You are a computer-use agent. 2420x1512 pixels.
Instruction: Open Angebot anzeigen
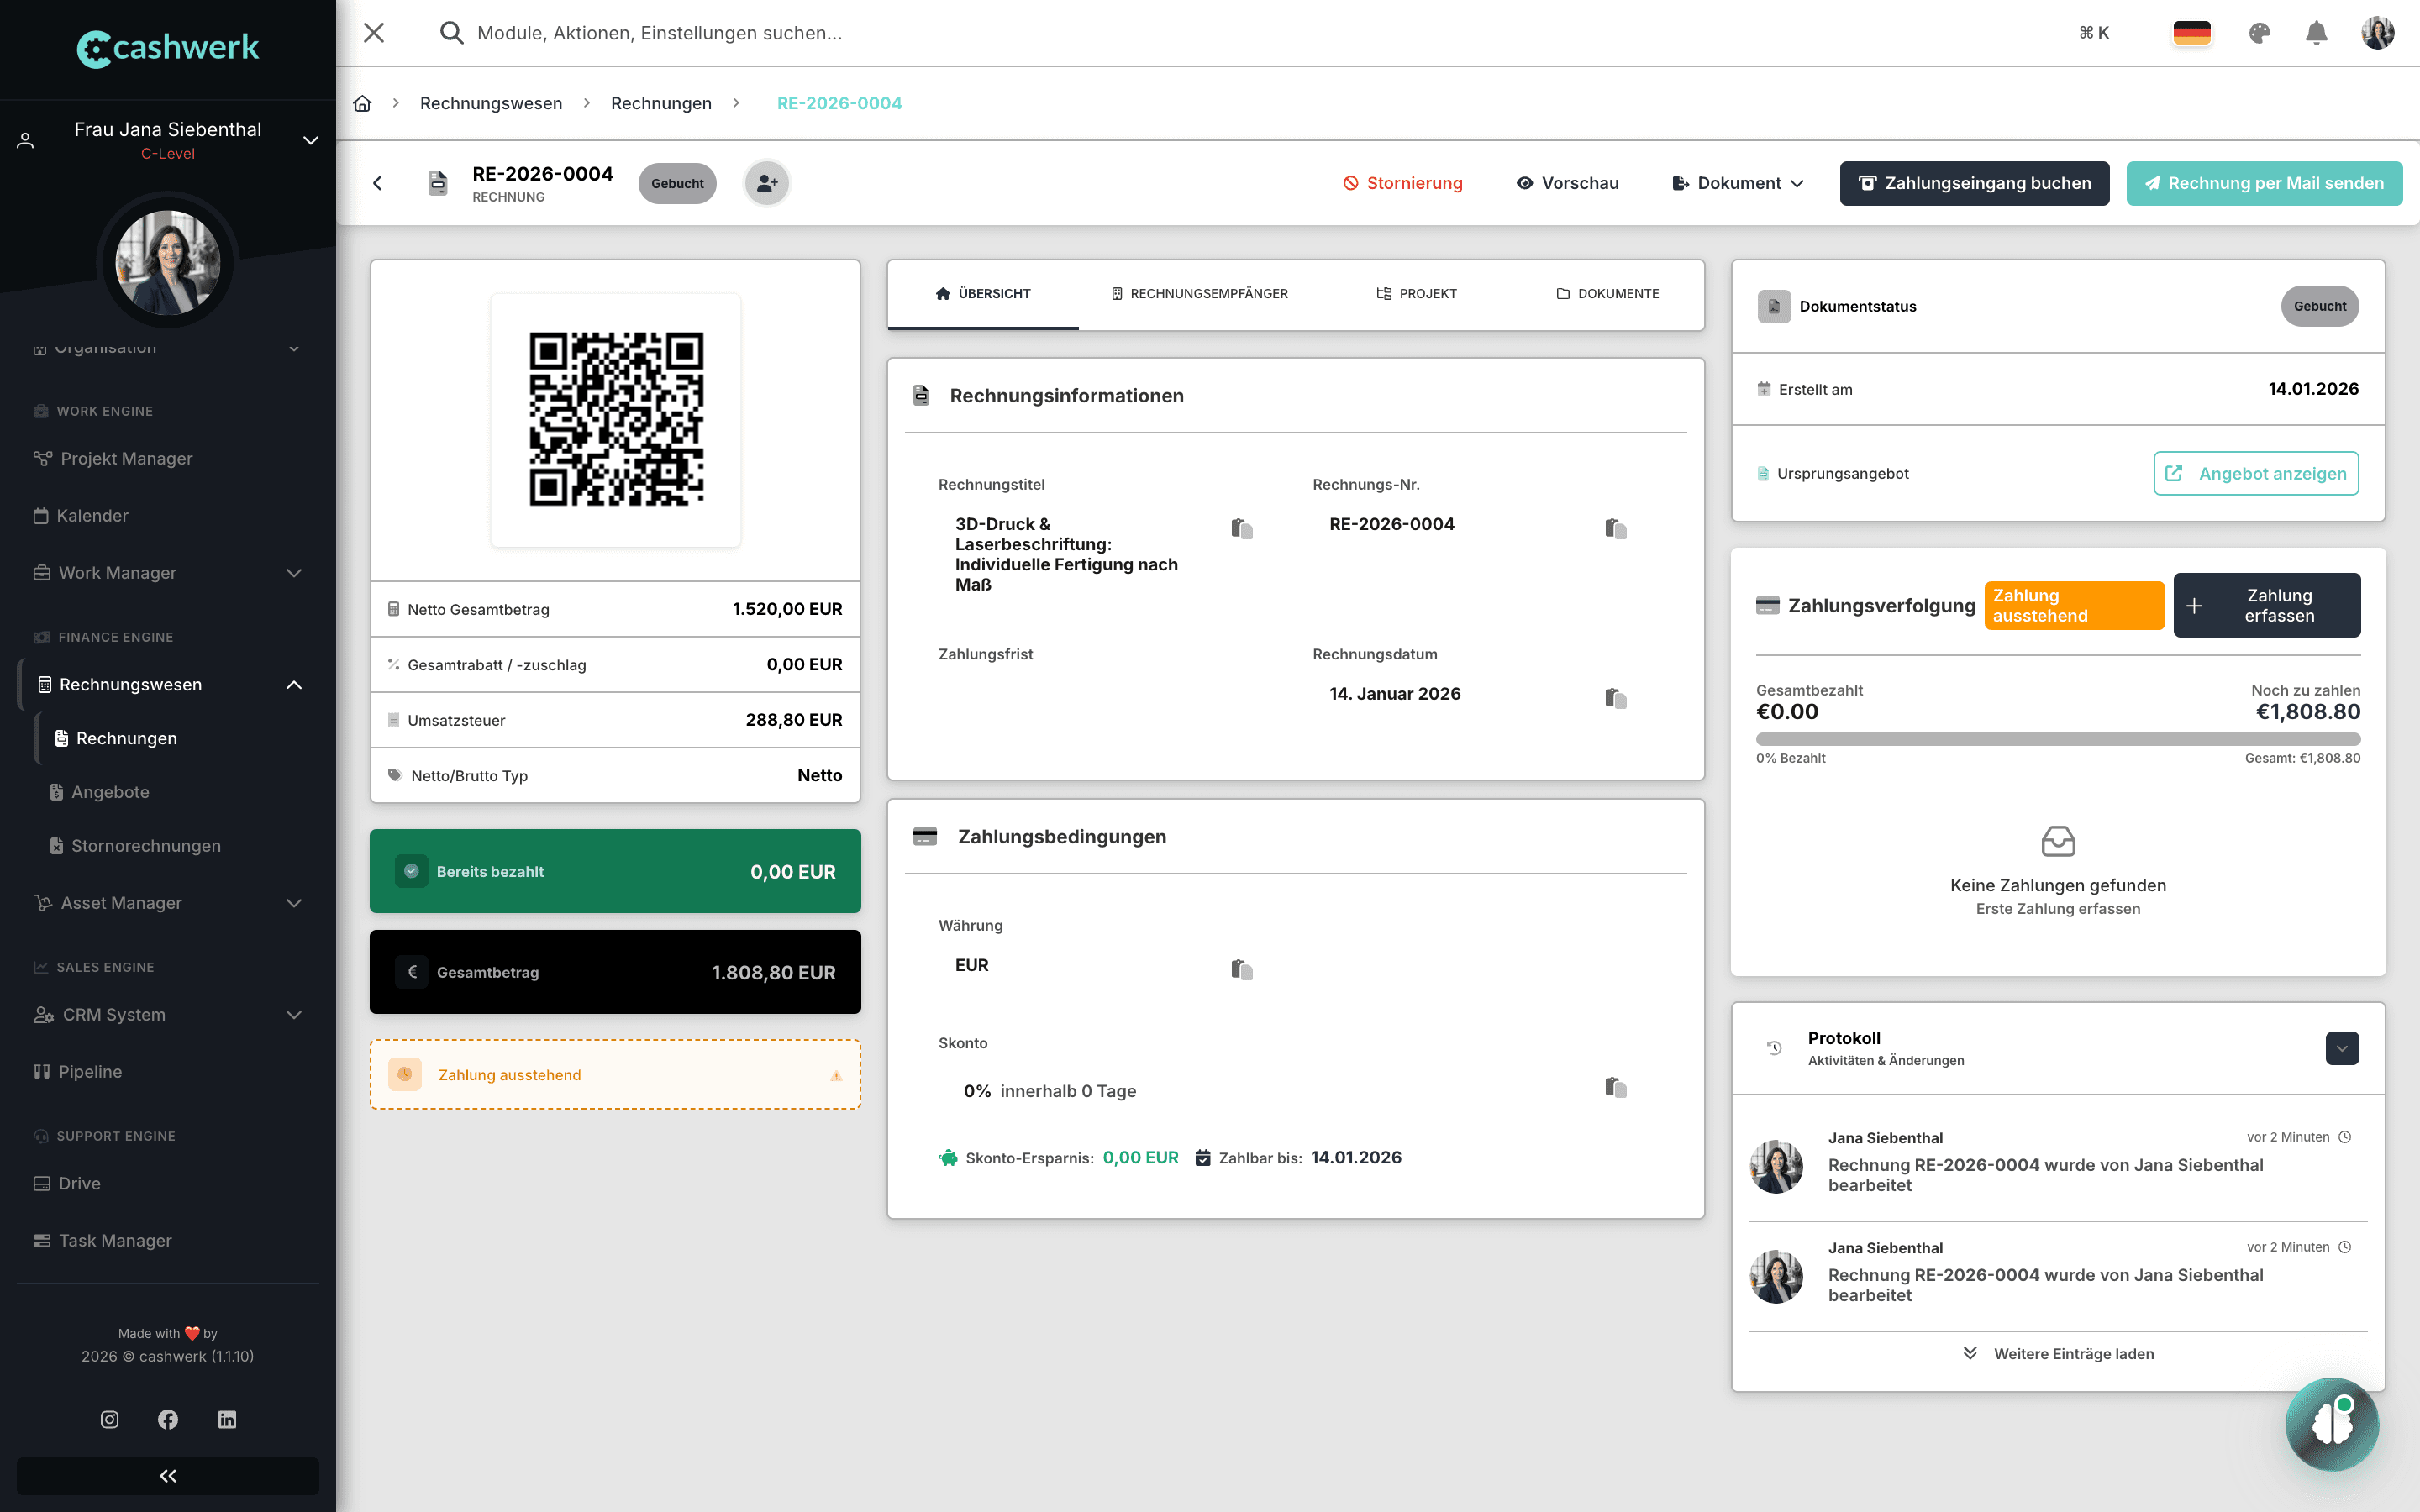(x=2256, y=473)
